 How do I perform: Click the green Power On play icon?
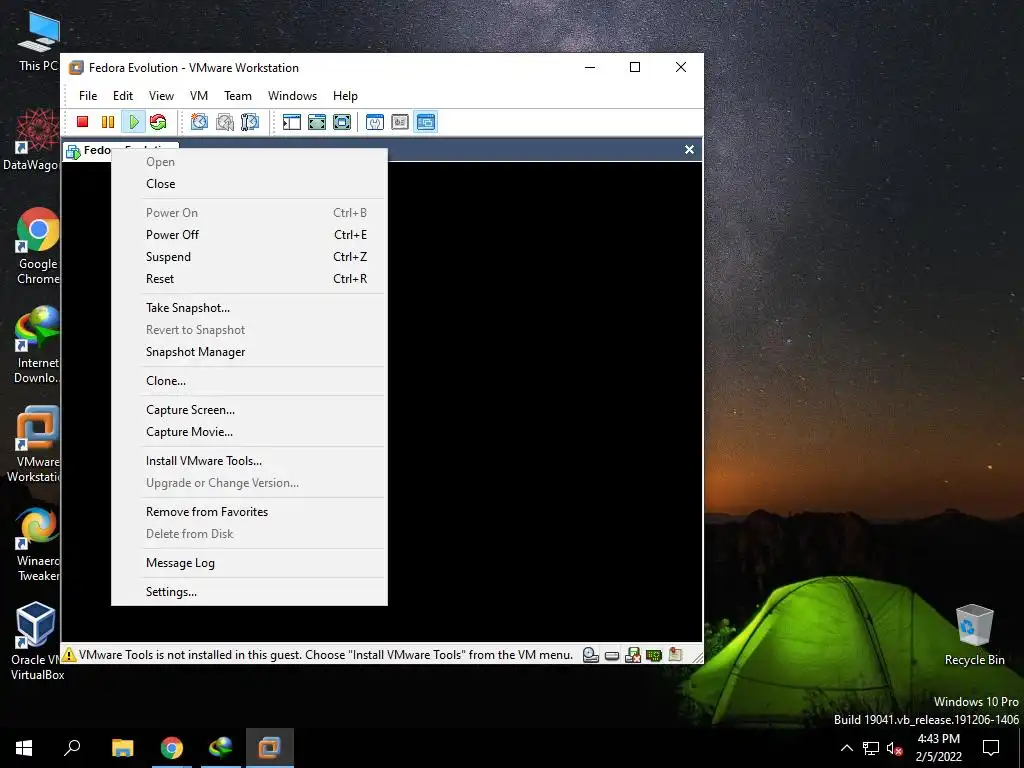[133, 121]
